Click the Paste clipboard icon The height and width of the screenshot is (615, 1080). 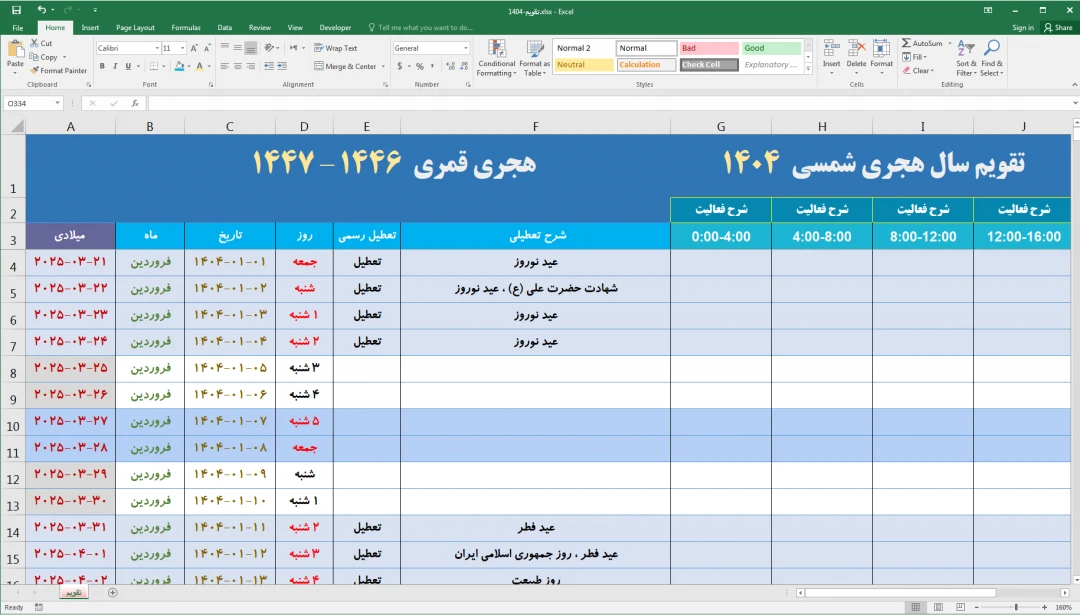coord(15,50)
